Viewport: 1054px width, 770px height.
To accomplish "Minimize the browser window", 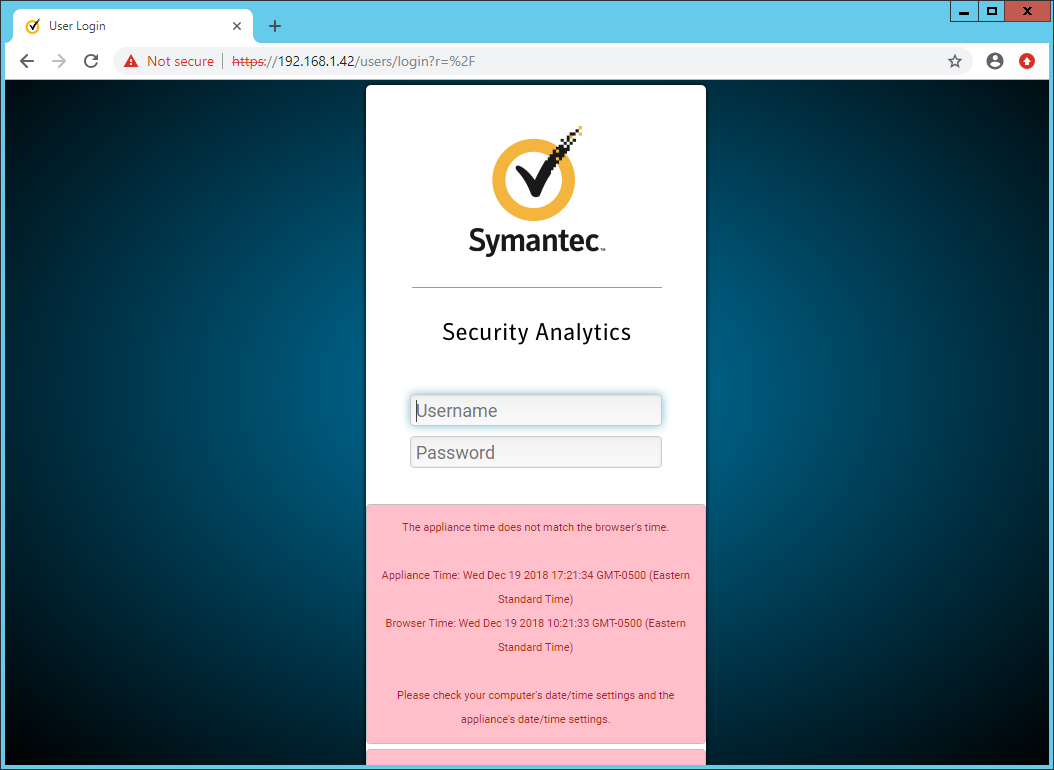I will (964, 12).
